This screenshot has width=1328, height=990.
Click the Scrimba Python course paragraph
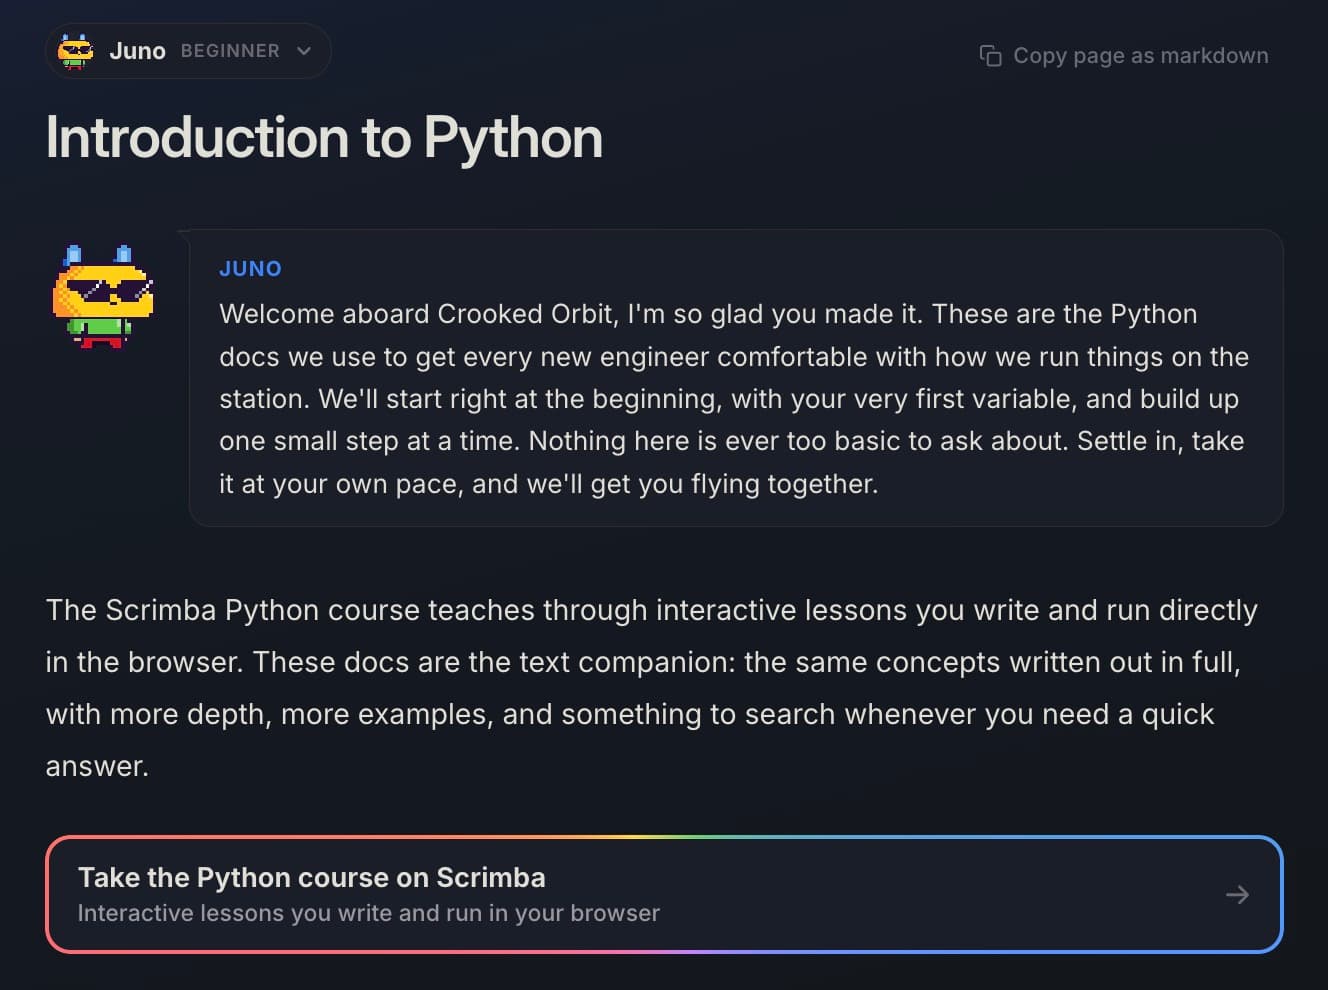point(652,688)
